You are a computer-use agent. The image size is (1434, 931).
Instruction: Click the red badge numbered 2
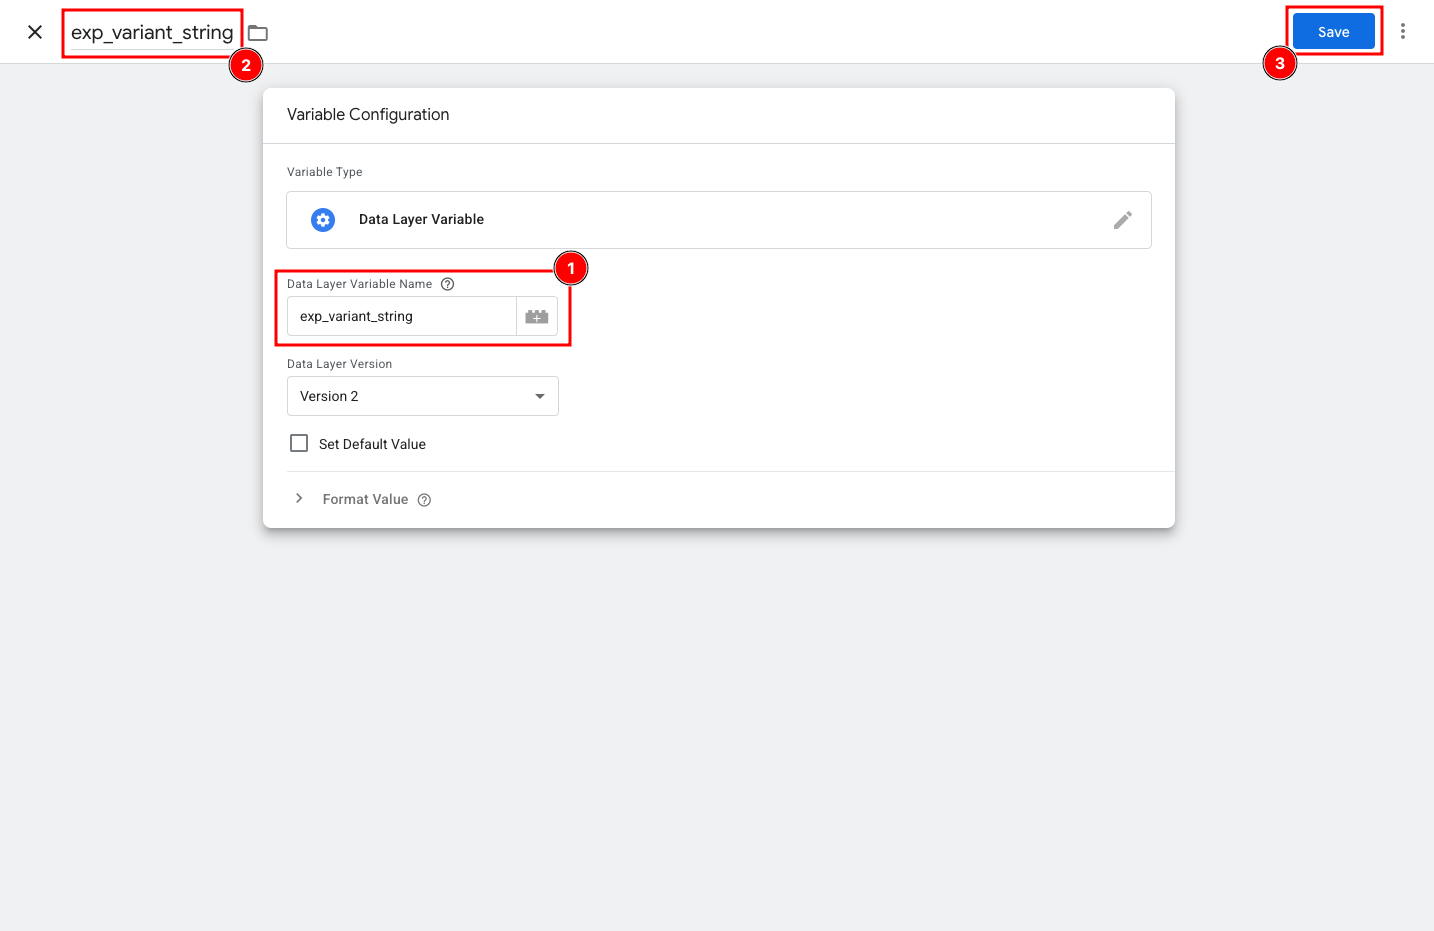246,66
